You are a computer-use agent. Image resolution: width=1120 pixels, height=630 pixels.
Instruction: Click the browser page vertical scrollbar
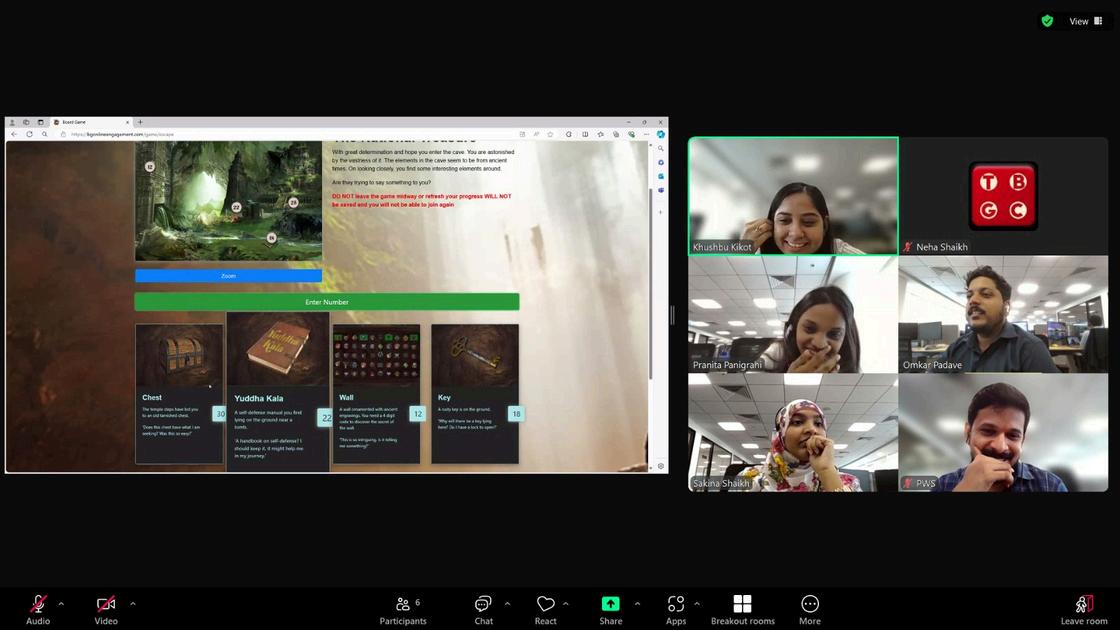[651, 284]
